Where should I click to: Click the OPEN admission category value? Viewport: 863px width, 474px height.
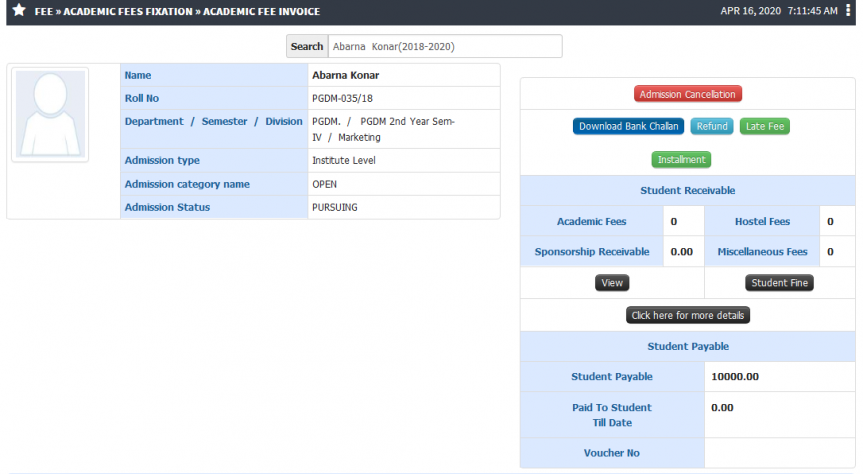[x=324, y=184]
